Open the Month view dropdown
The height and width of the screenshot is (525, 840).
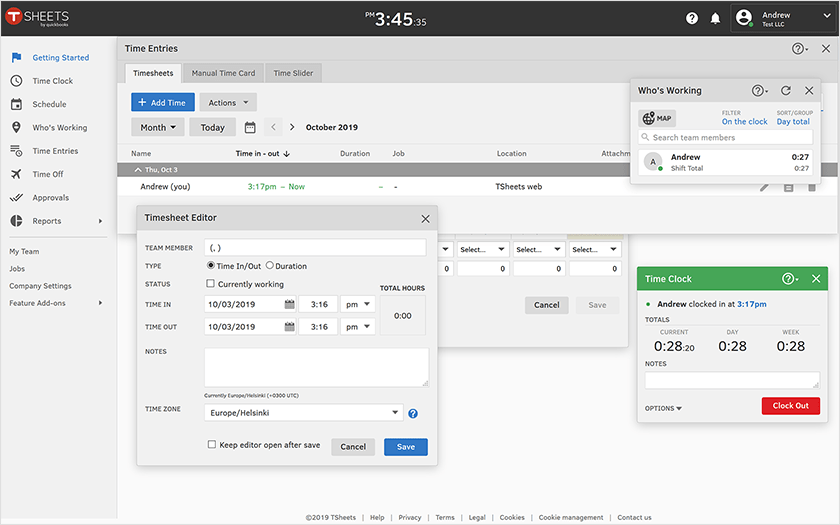tap(158, 127)
